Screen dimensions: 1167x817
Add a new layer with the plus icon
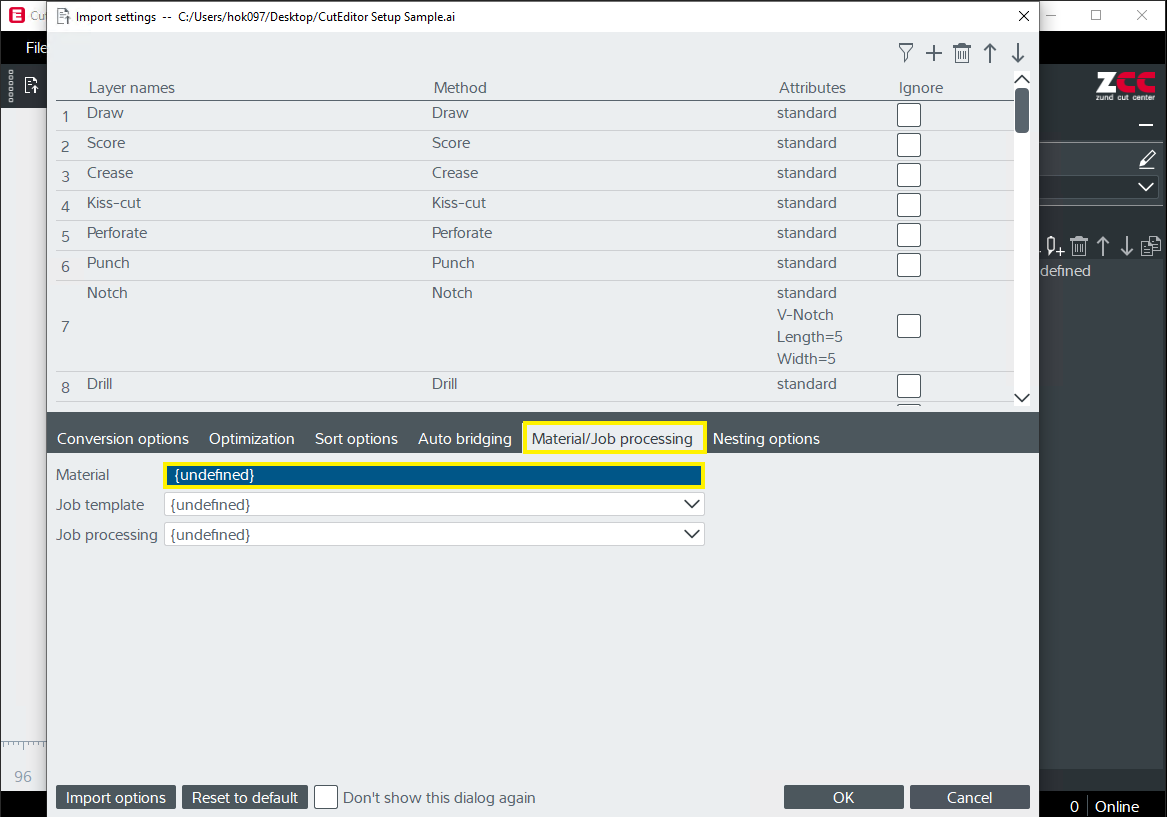(x=934, y=53)
